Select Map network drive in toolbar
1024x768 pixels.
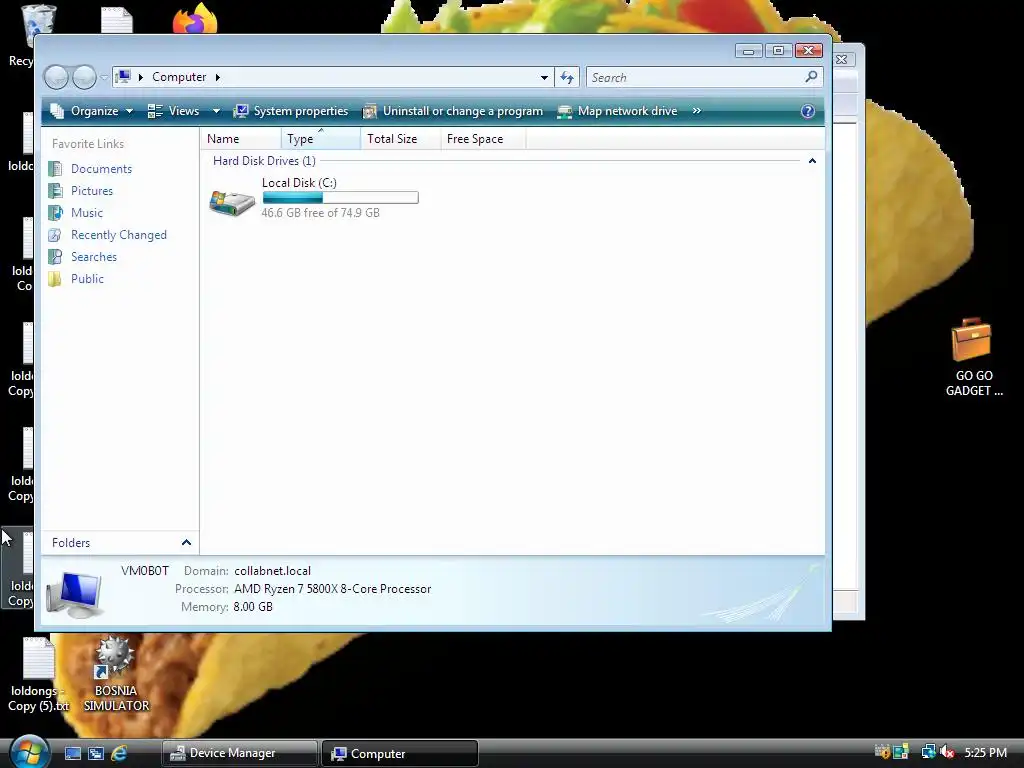[617, 111]
